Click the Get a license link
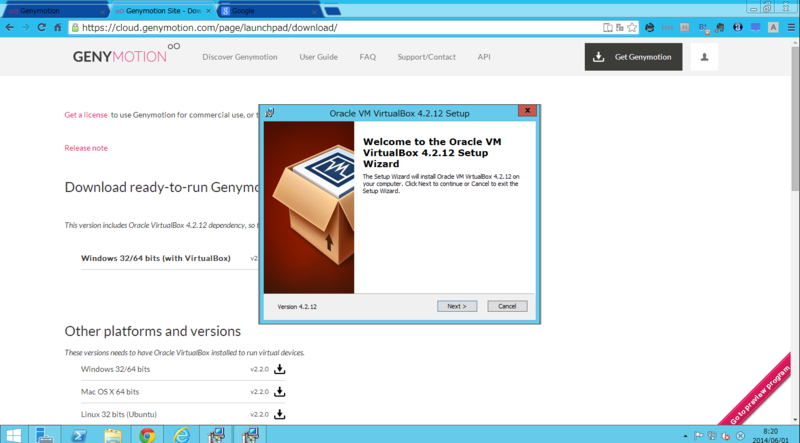The width and height of the screenshot is (800, 443). click(86, 115)
